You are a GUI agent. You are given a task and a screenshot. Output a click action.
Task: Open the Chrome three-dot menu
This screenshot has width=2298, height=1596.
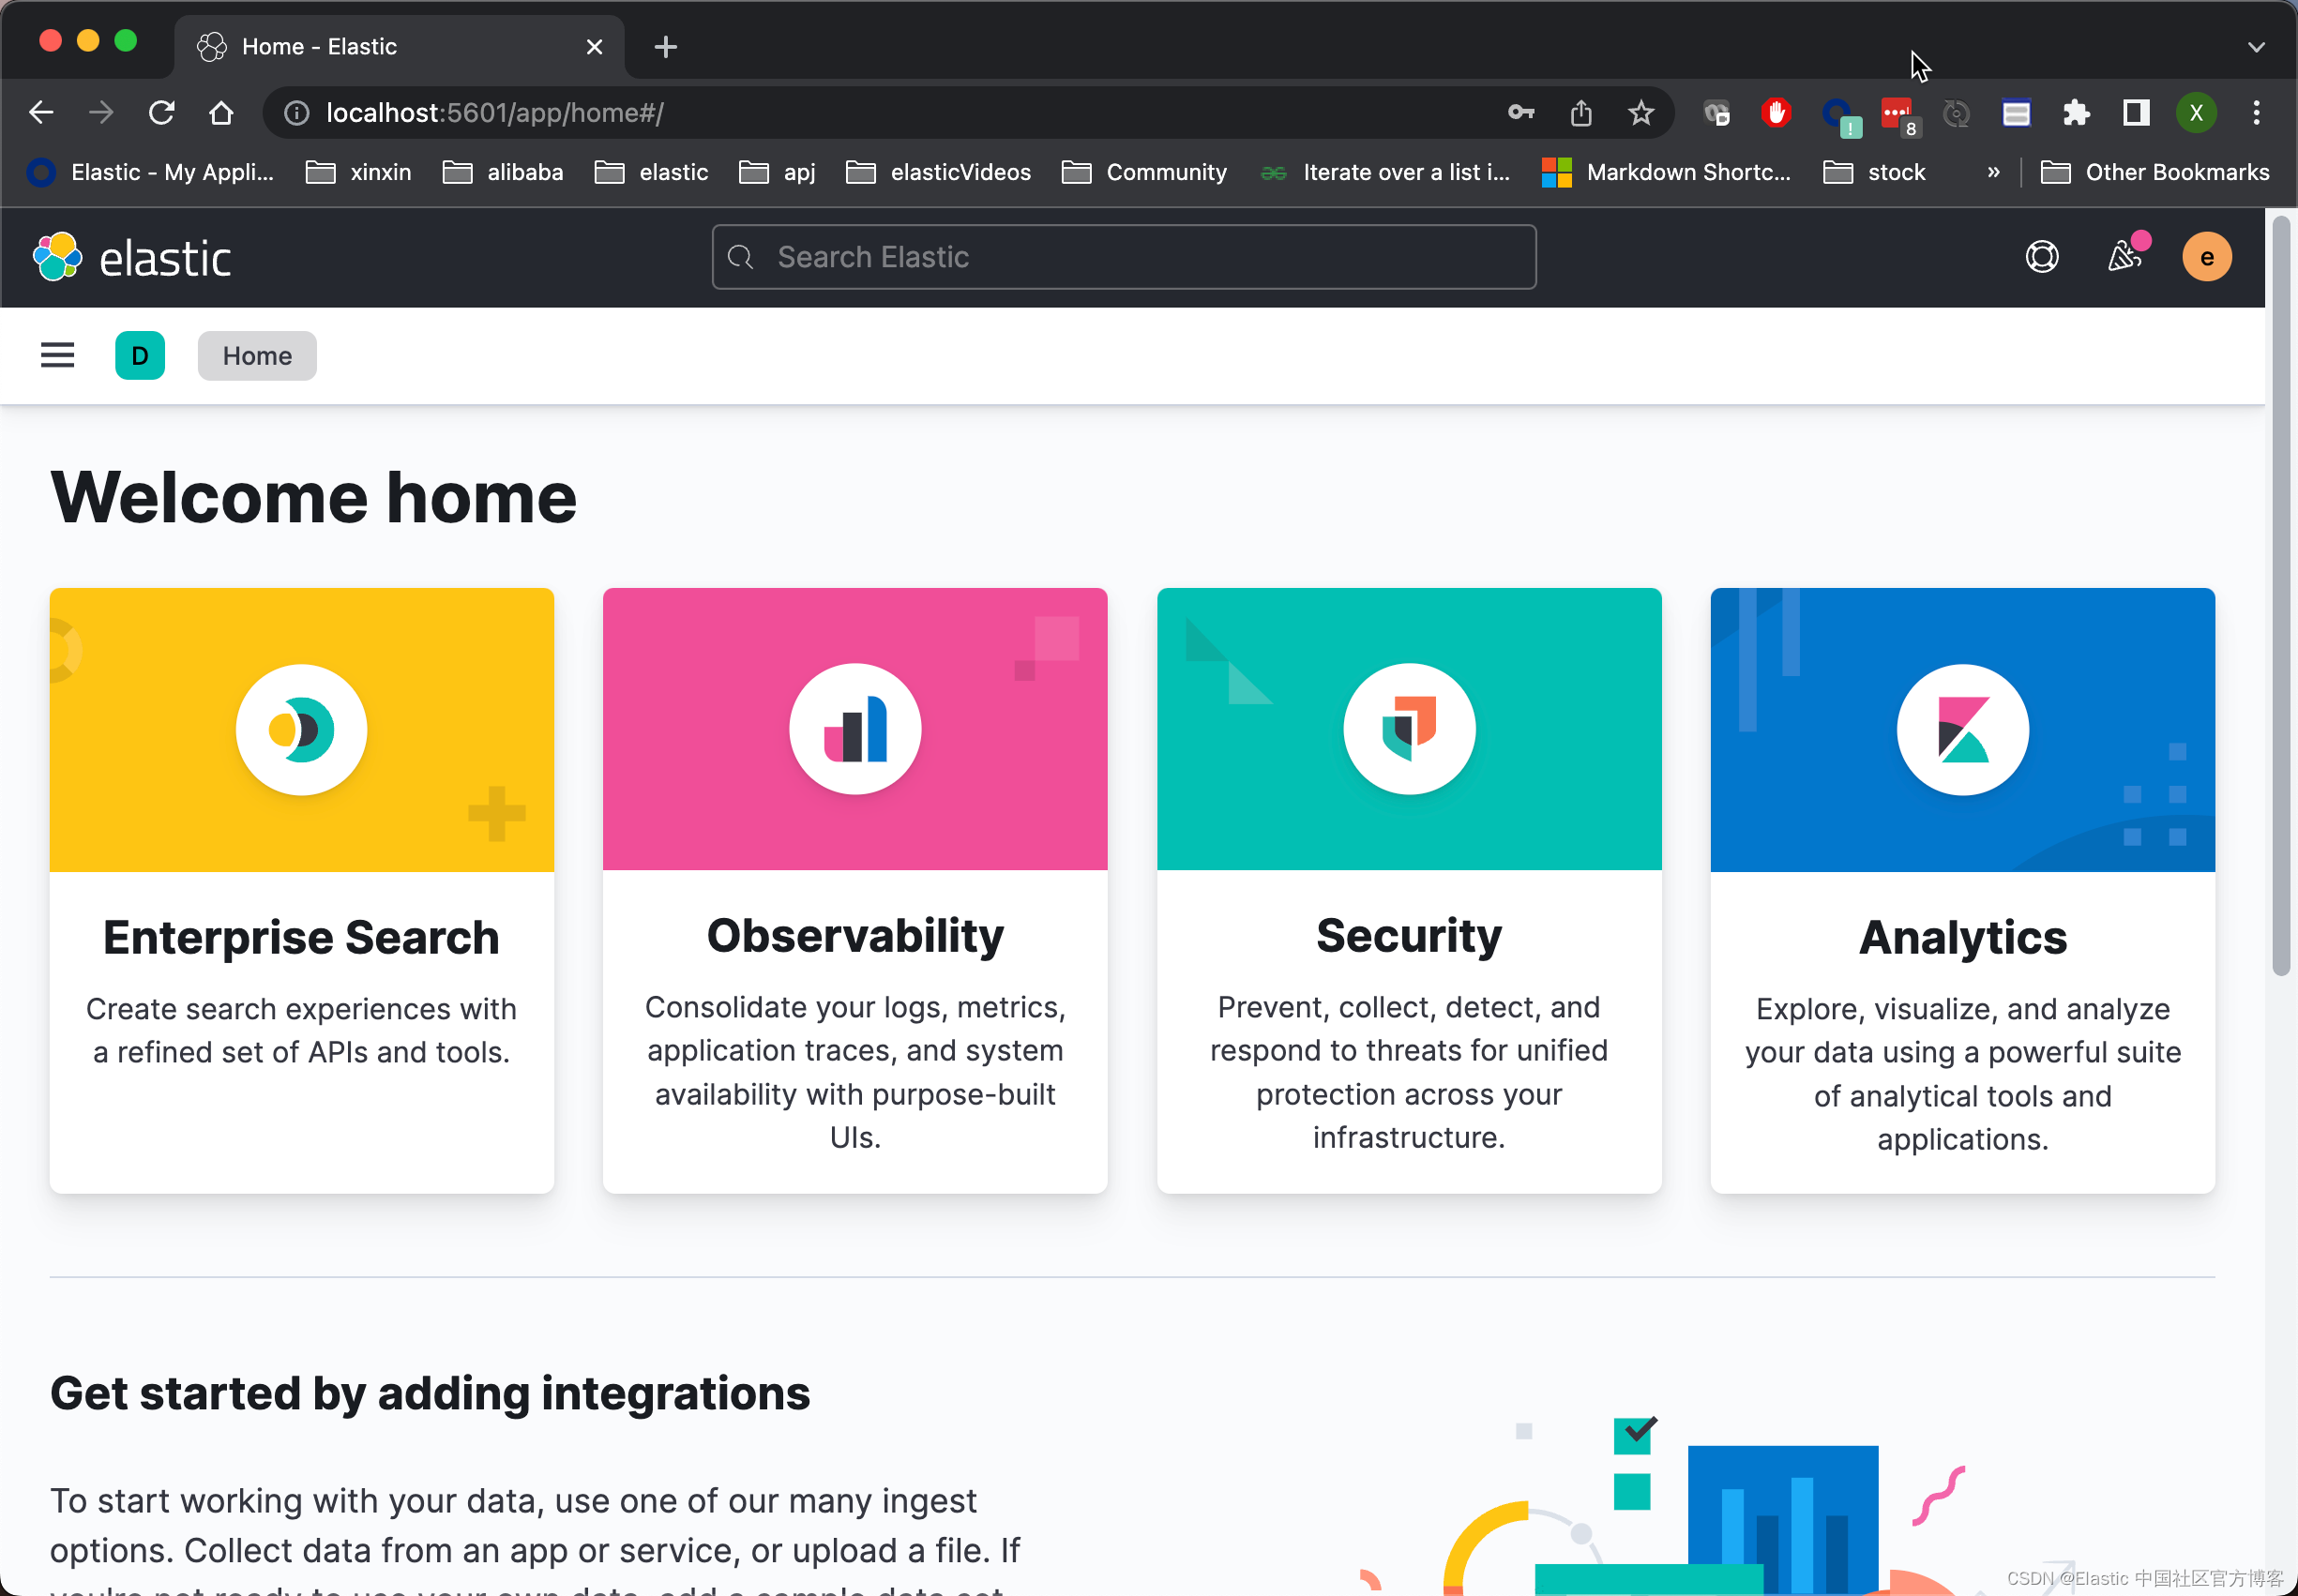(x=2256, y=113)
